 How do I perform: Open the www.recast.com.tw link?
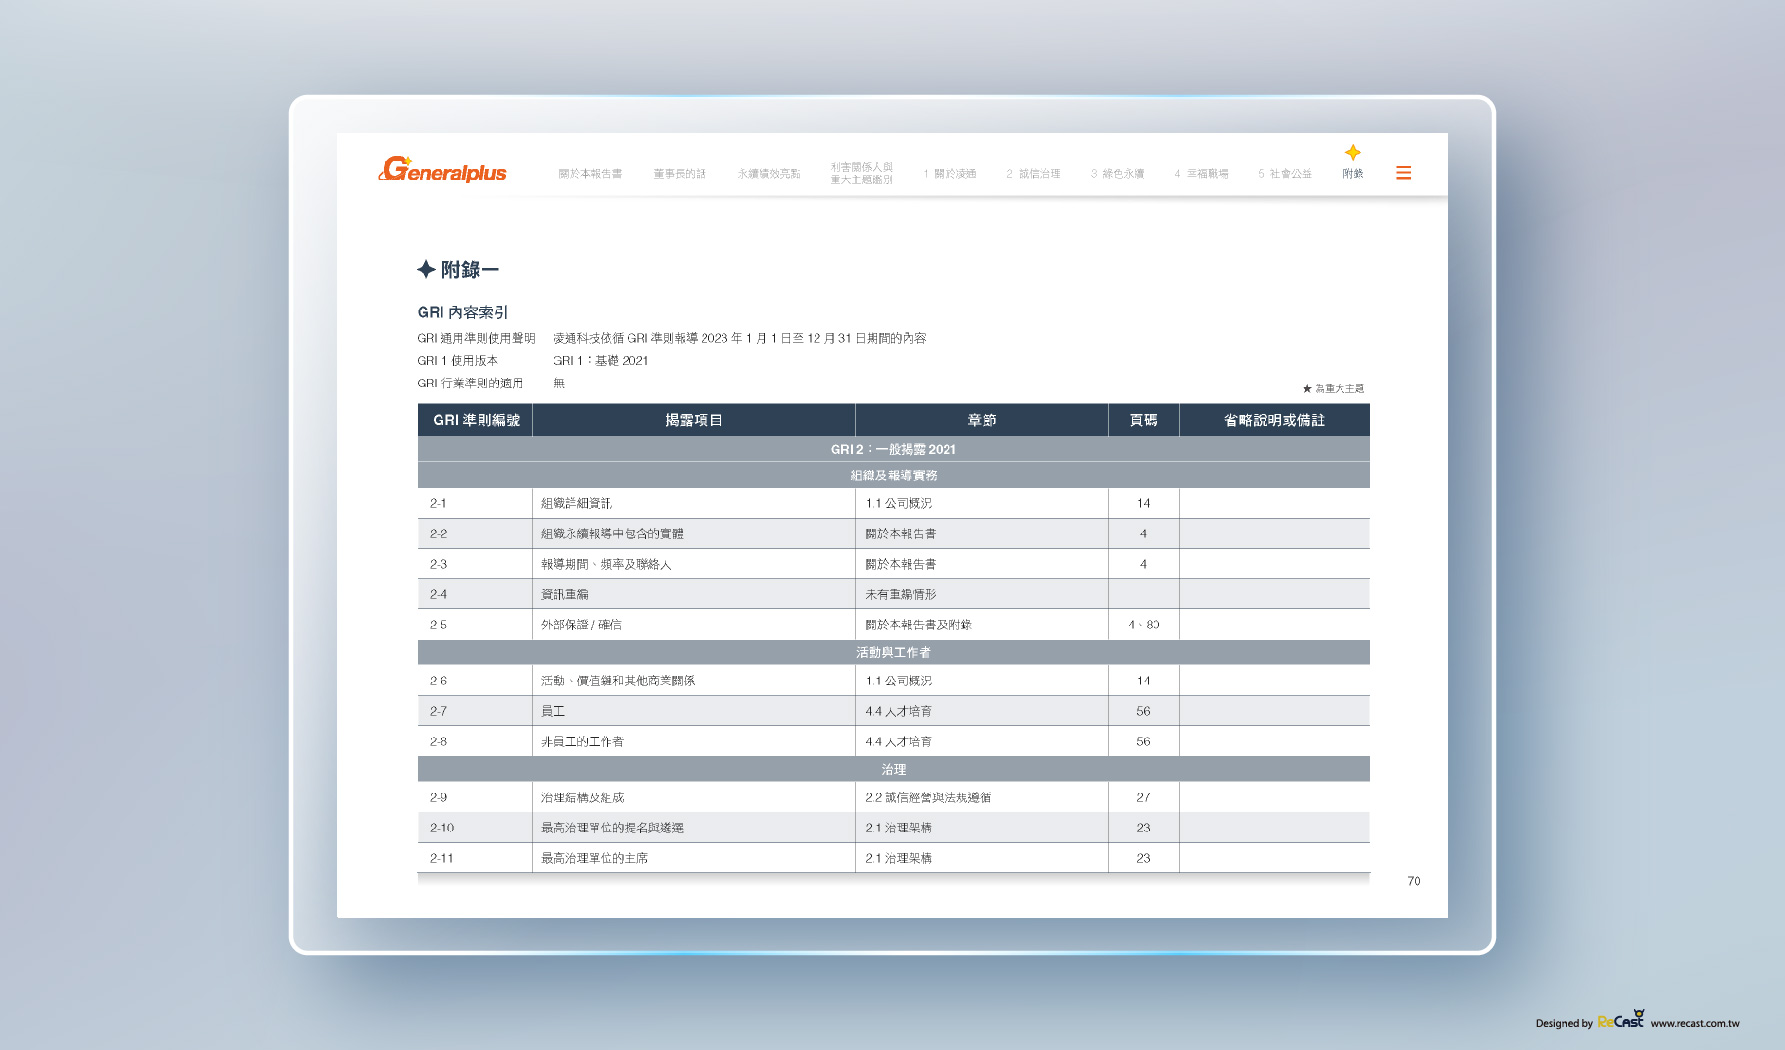tap(1695, 1023)
